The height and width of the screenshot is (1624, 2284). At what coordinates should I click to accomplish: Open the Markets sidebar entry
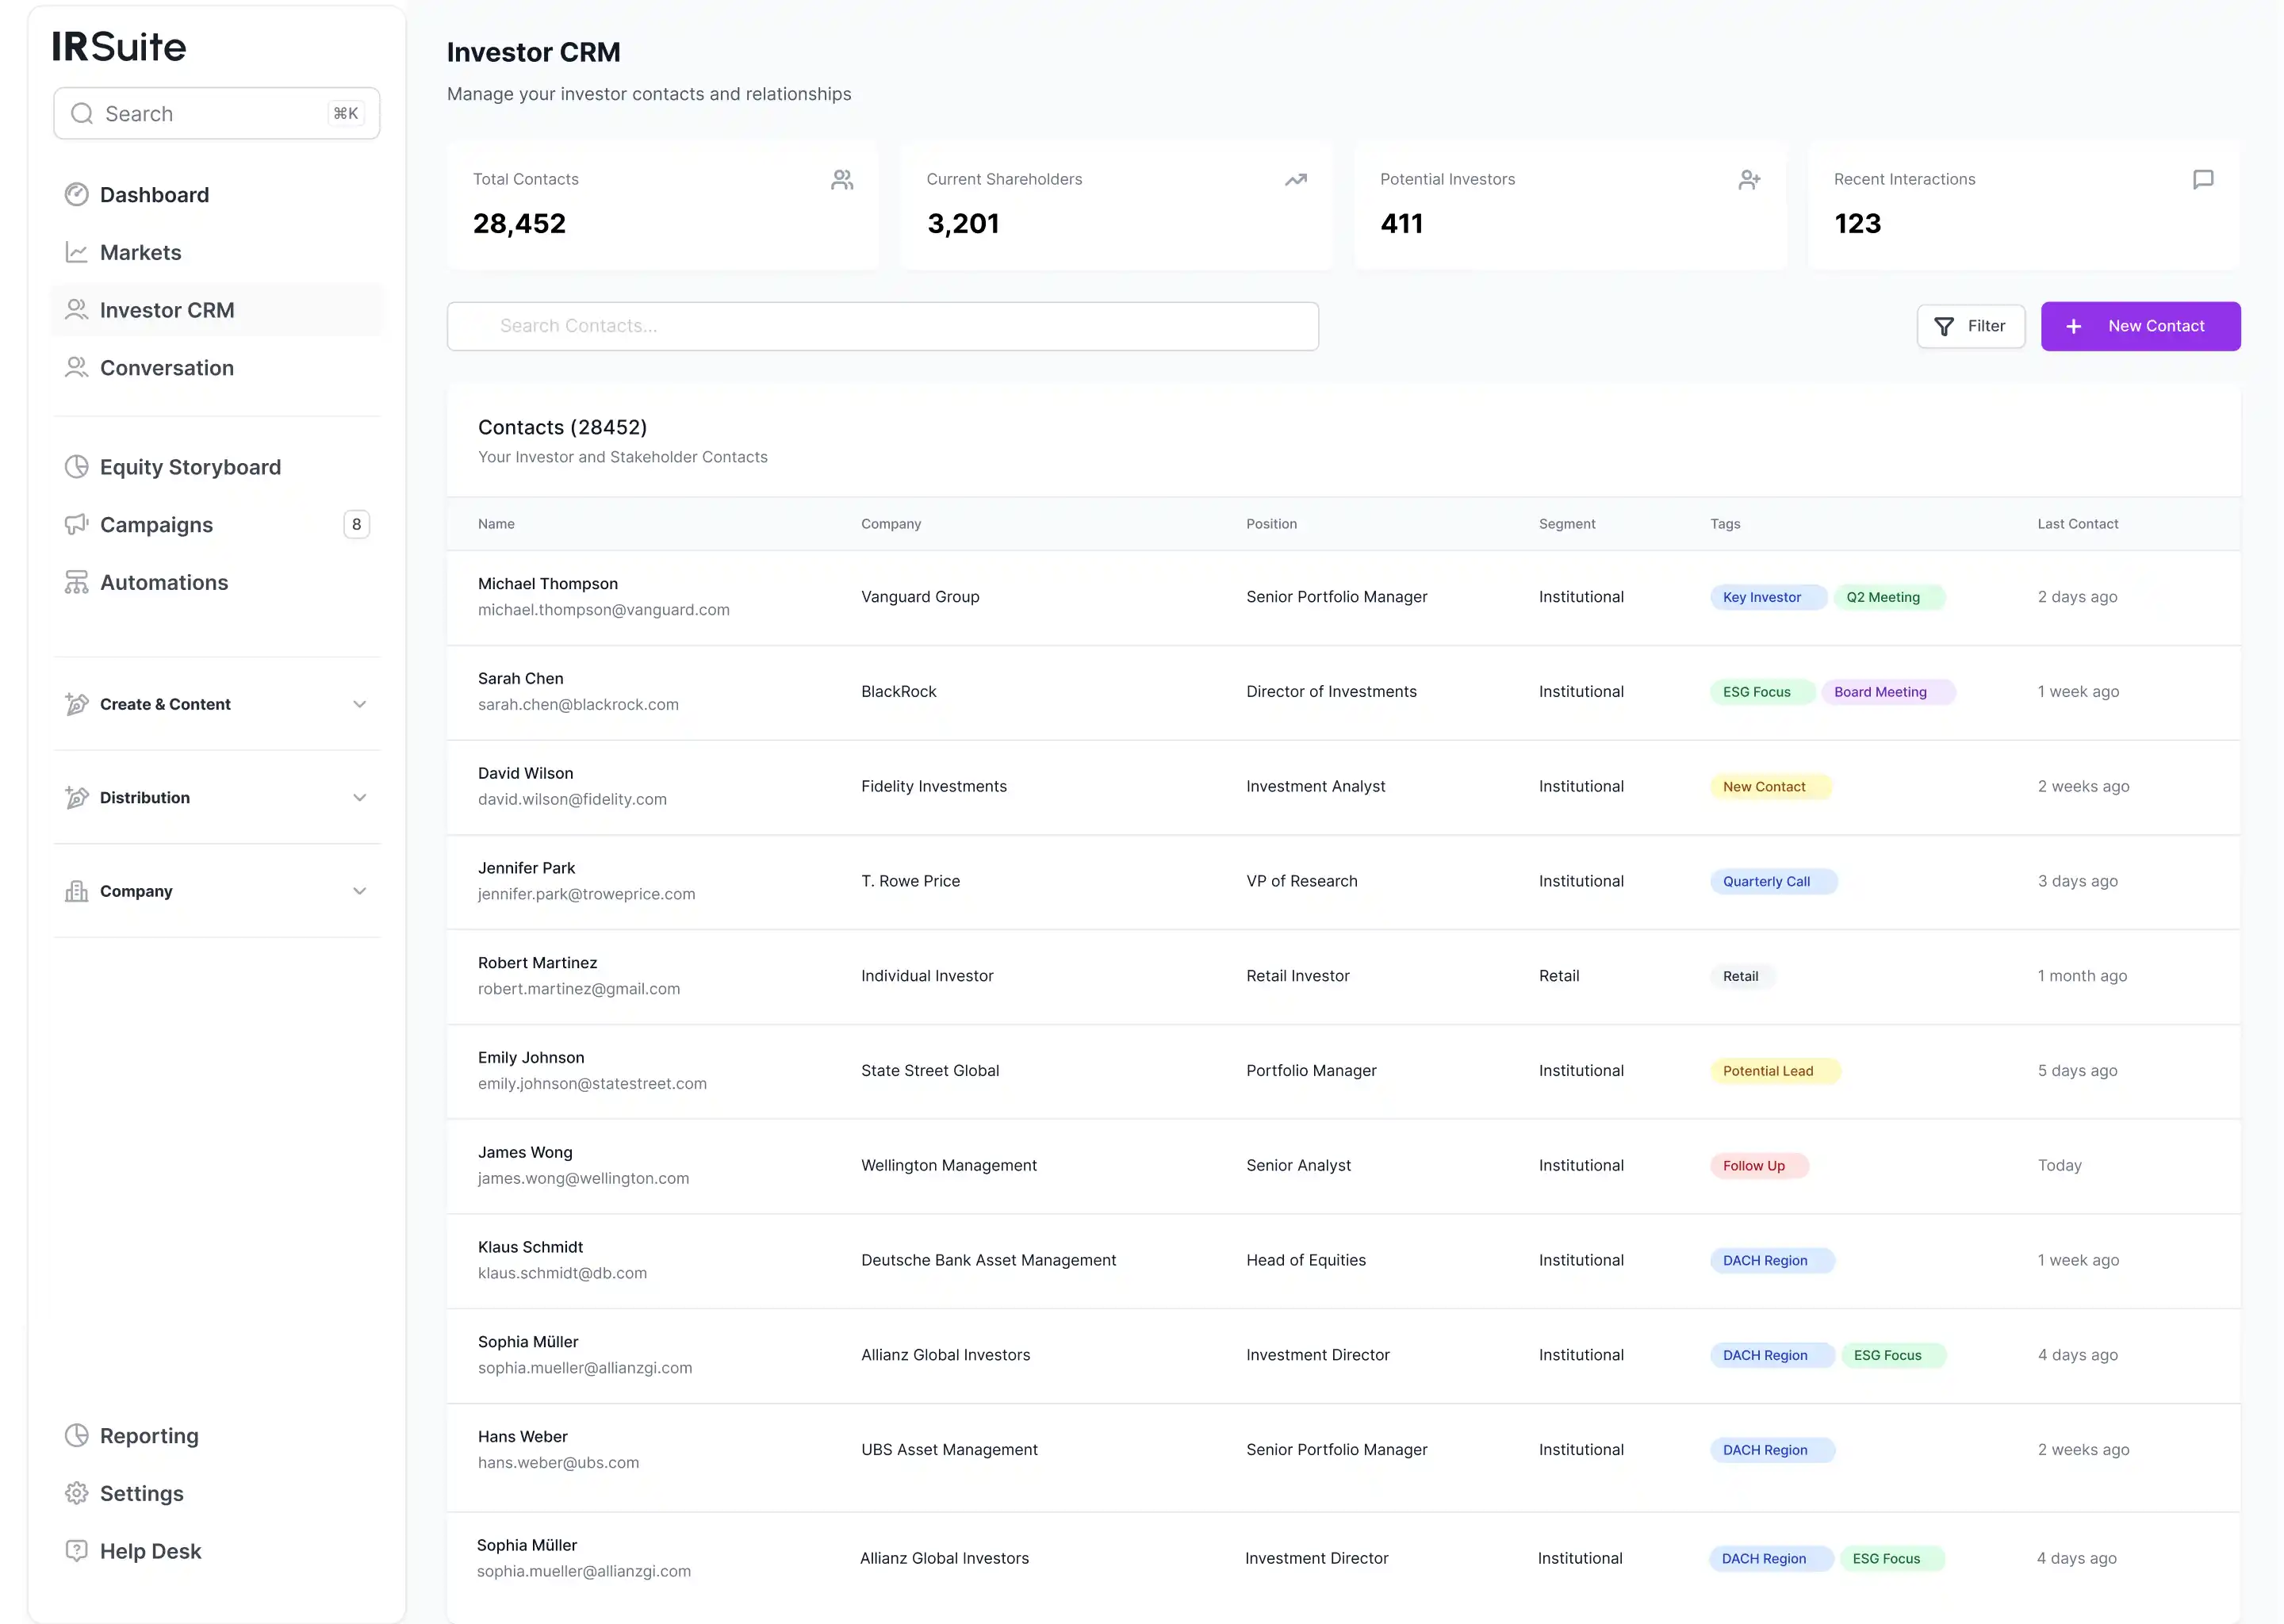(x=139, y=252)
